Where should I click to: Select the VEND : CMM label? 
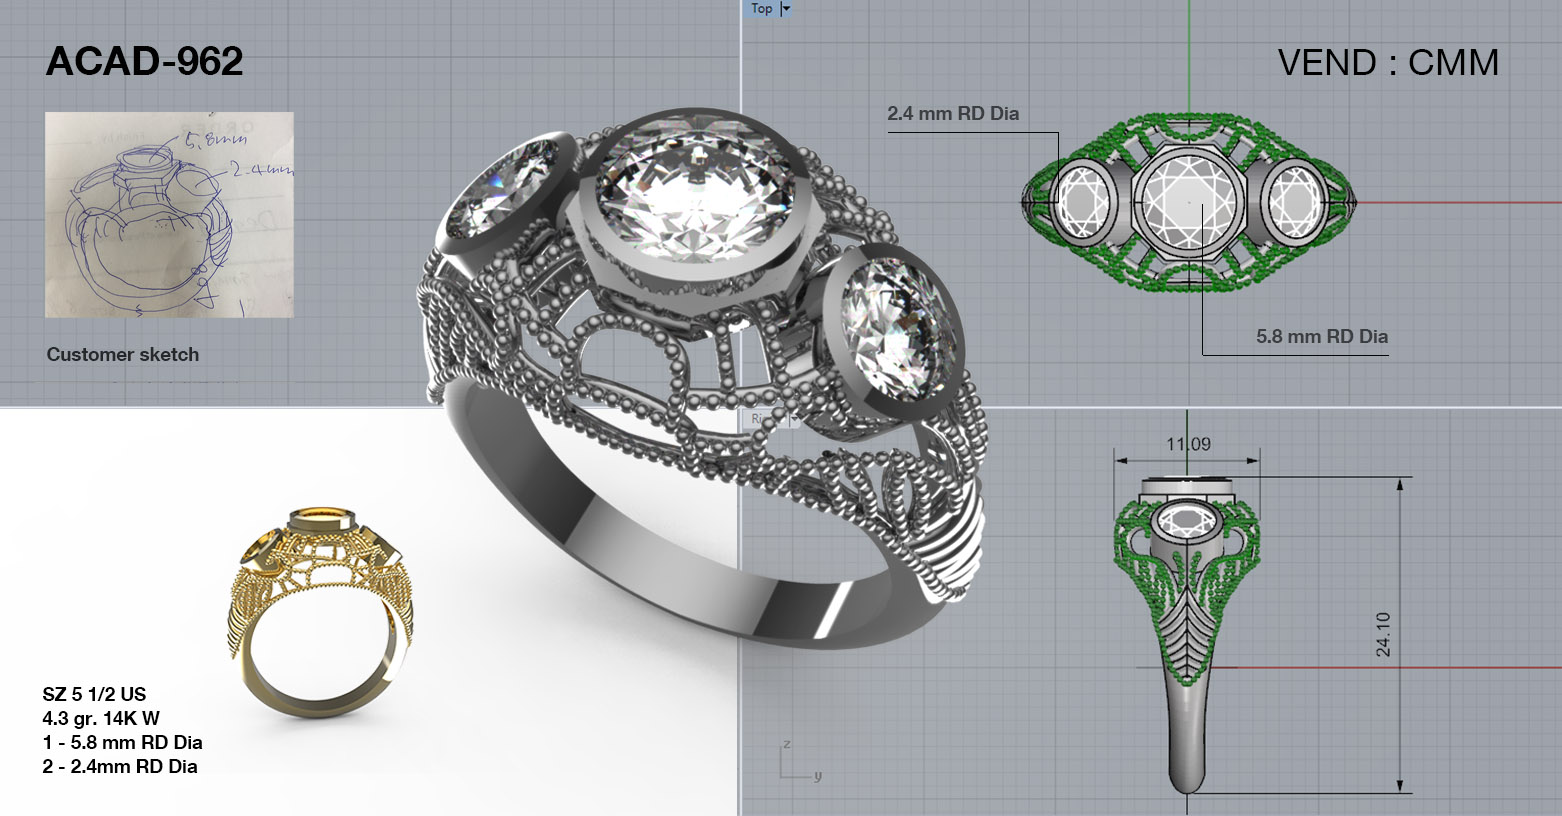[1388, 63]
